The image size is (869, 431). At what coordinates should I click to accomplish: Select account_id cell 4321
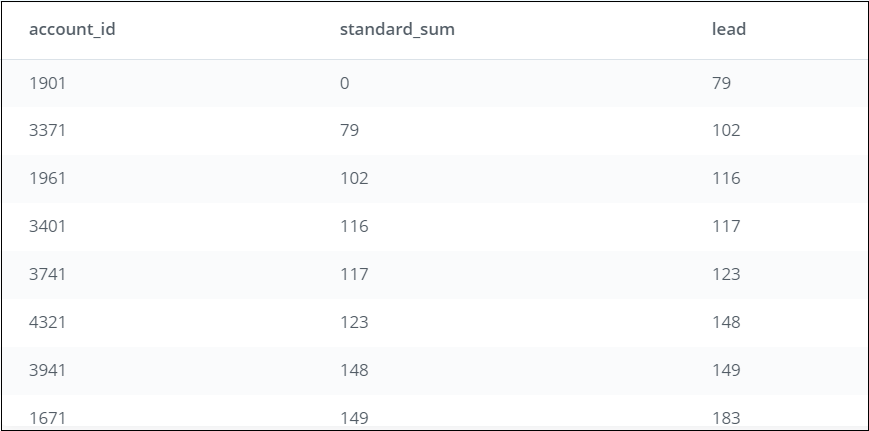[47, 322]
